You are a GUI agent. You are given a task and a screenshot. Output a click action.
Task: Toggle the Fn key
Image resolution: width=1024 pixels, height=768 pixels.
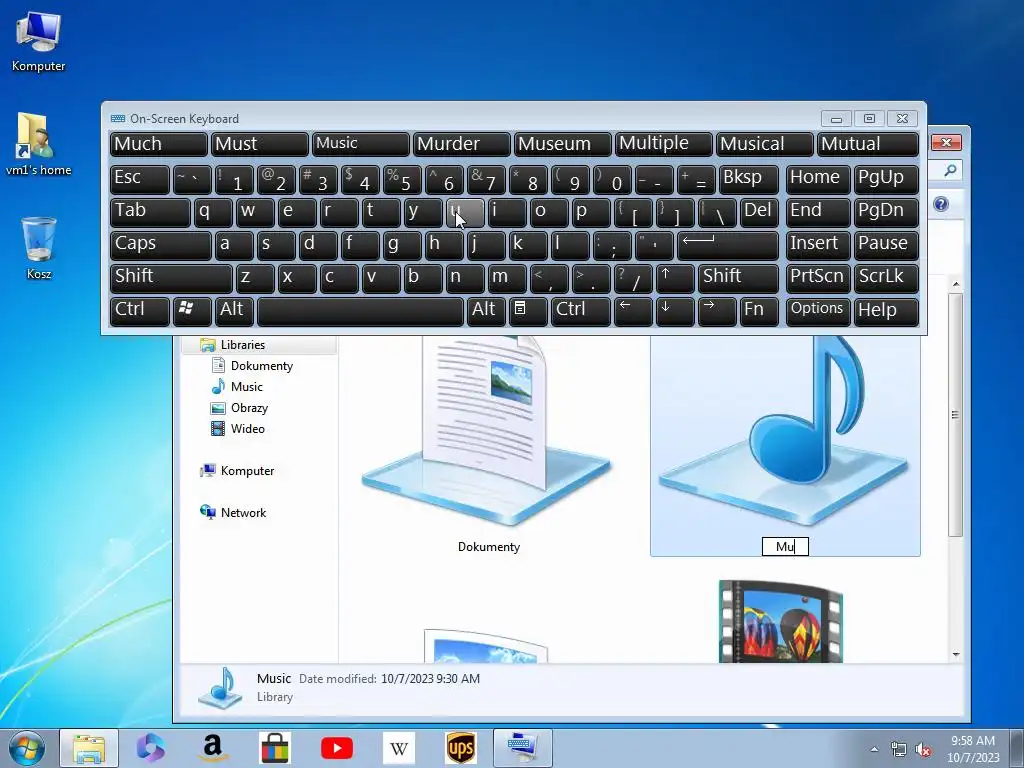point(760,311)
